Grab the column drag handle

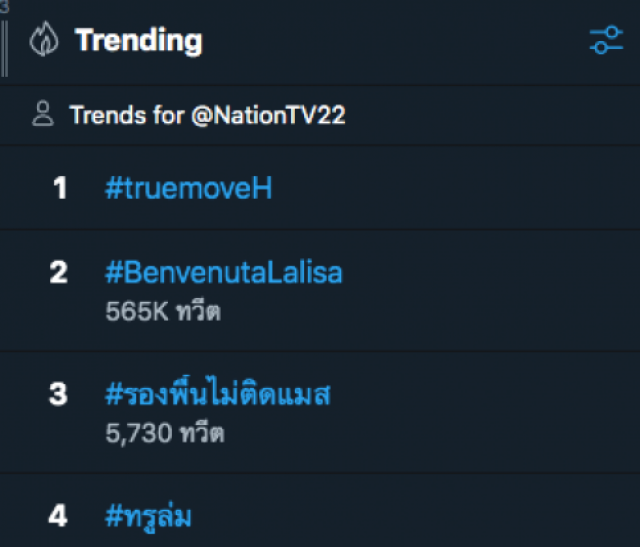click(5, 47)
